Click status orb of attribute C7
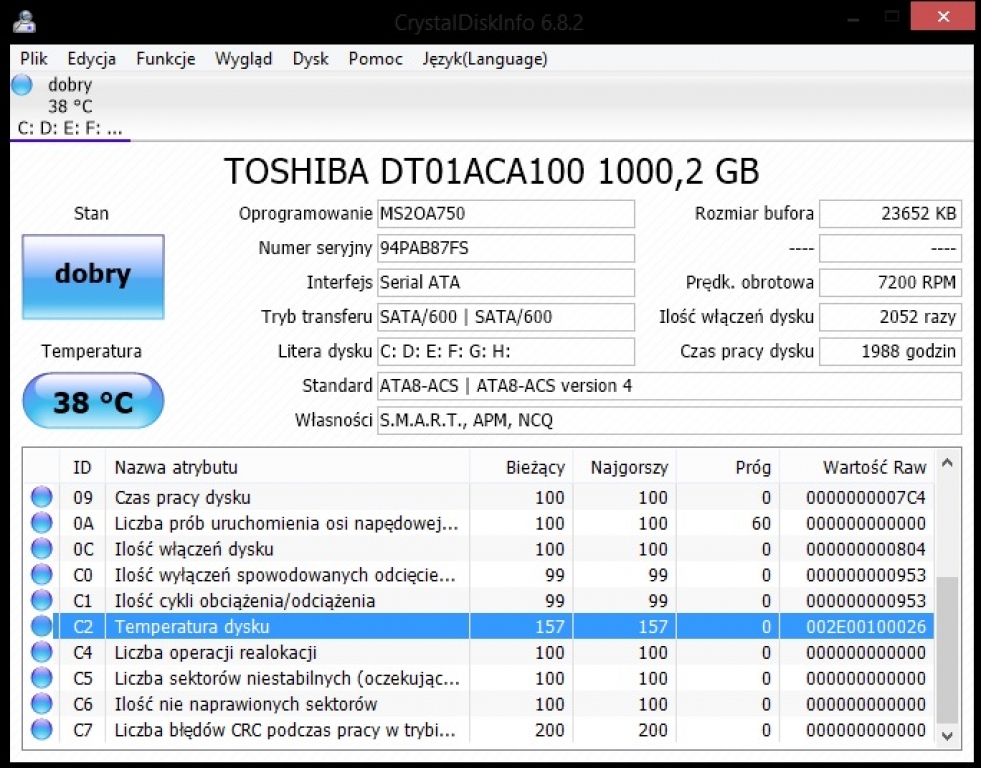981x768 pixels. pyautogui.click(x=41, y=730)
